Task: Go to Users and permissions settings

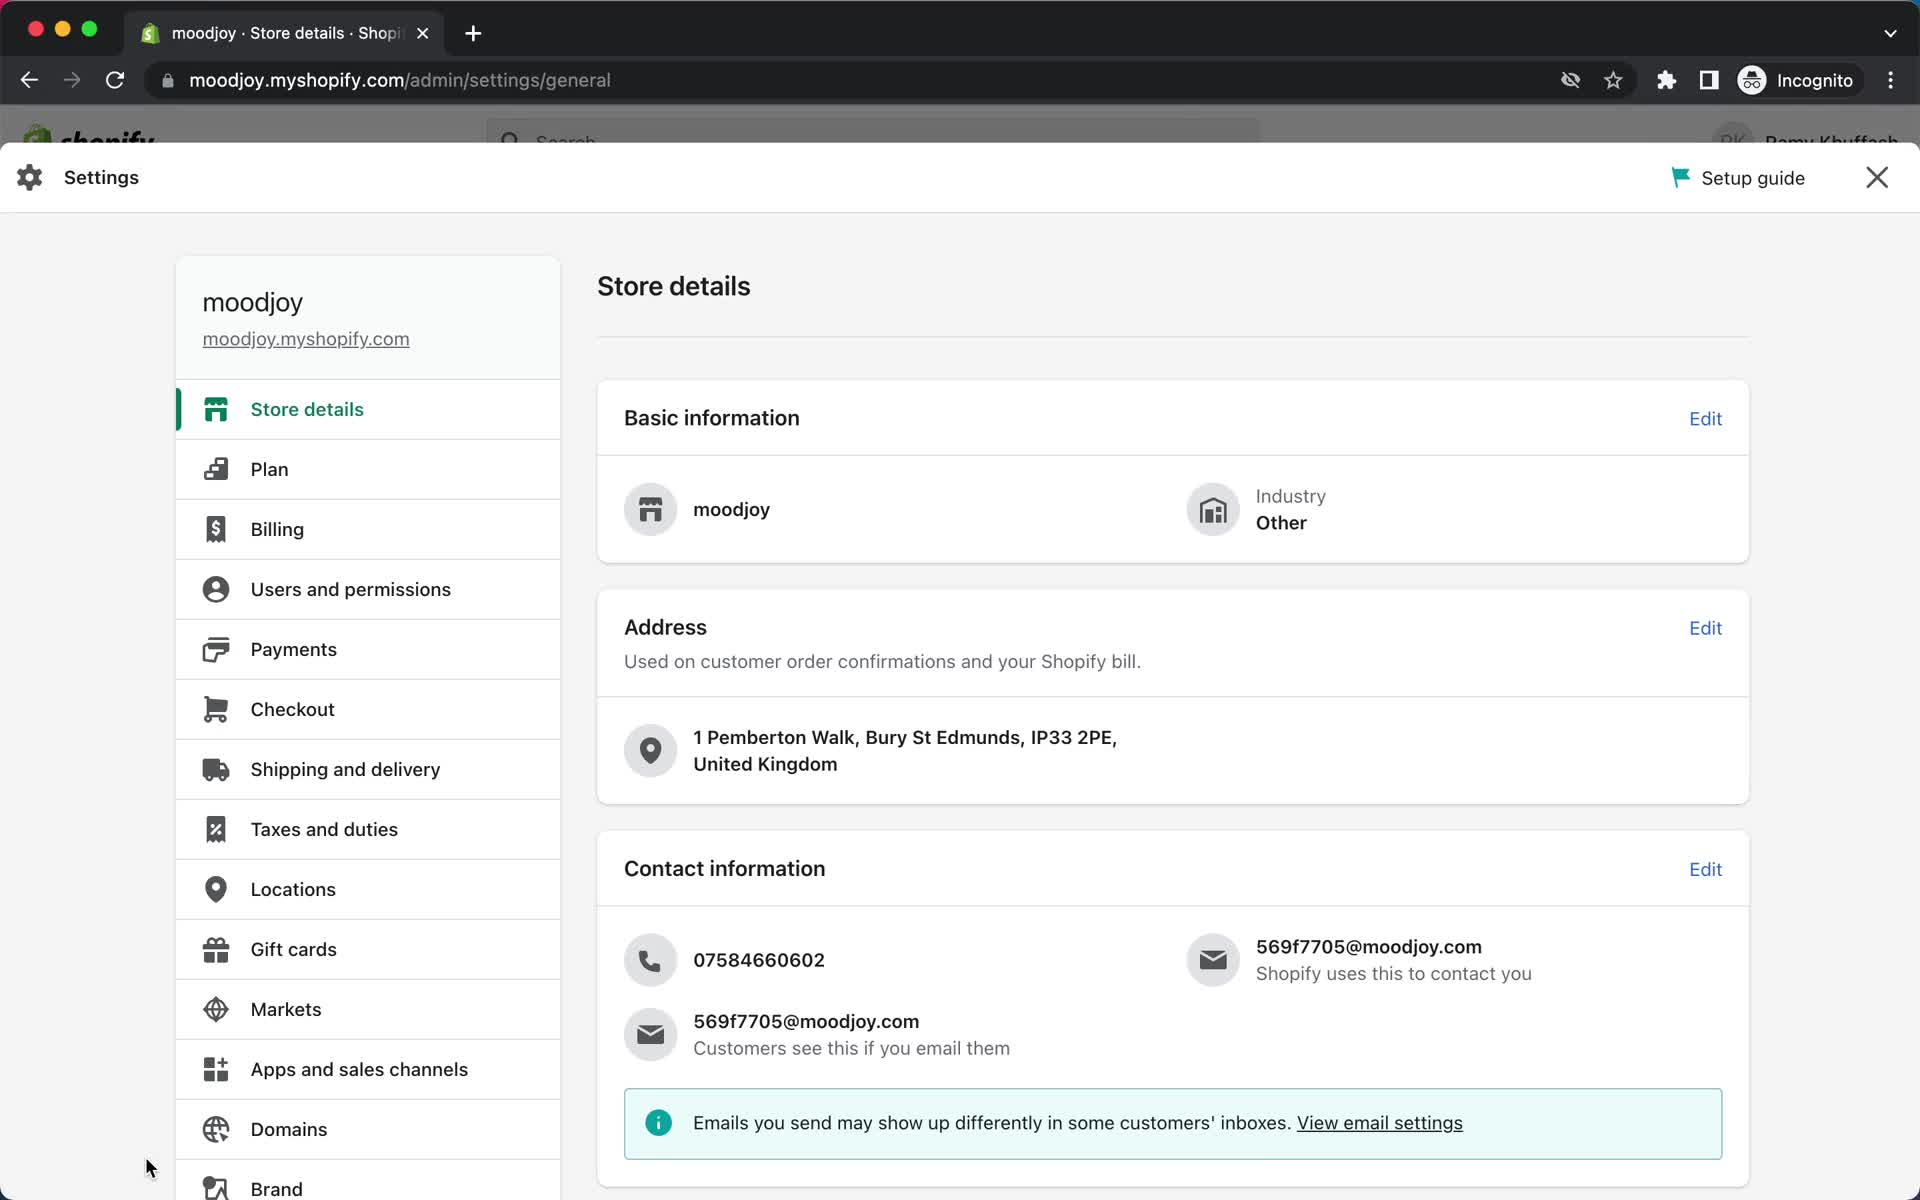Action: point(368,589)
